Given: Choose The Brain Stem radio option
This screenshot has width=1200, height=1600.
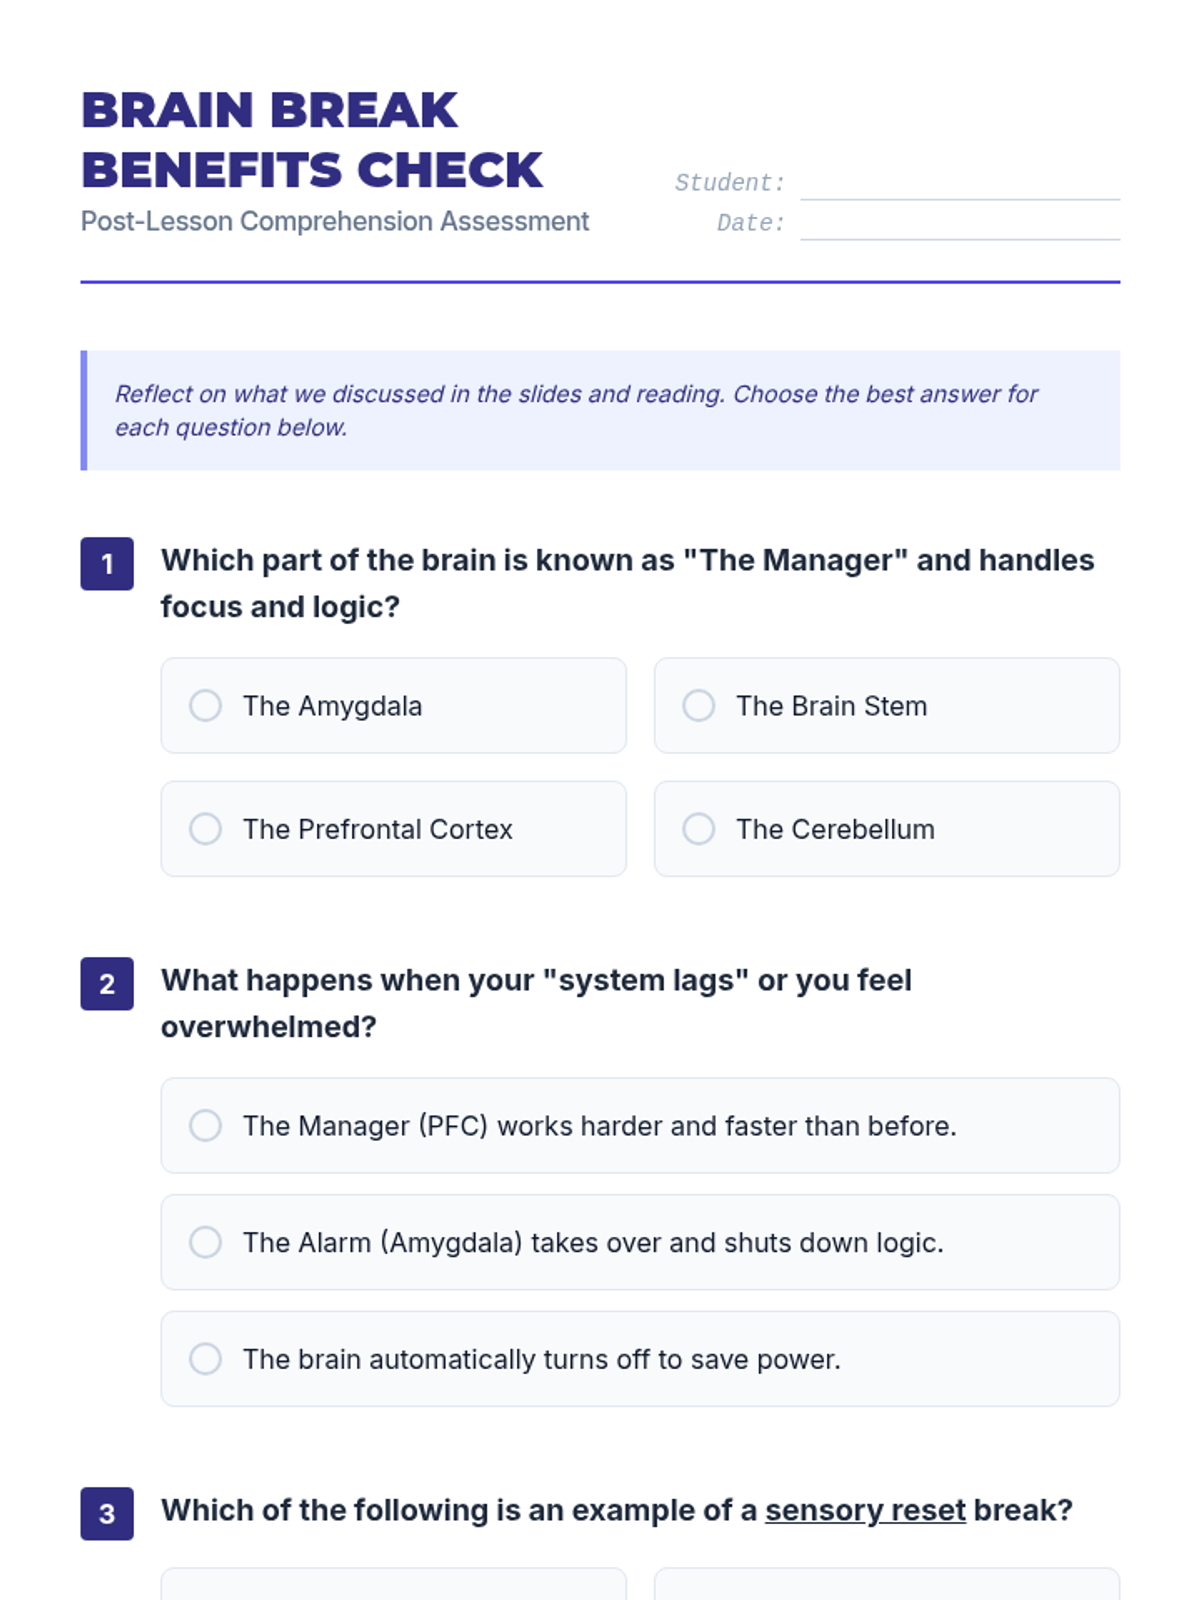Looking at the screenshot, I should [698, 705].
